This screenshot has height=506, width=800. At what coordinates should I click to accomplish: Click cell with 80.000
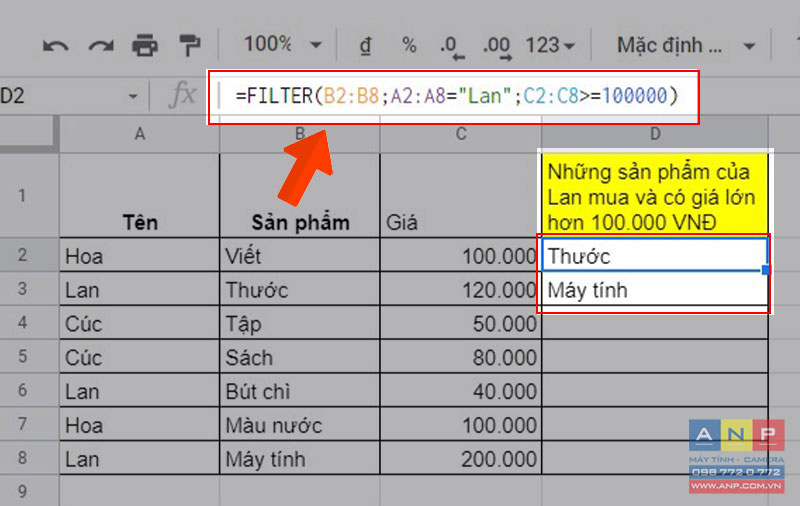pyautogui.click(x=461, y=356)
